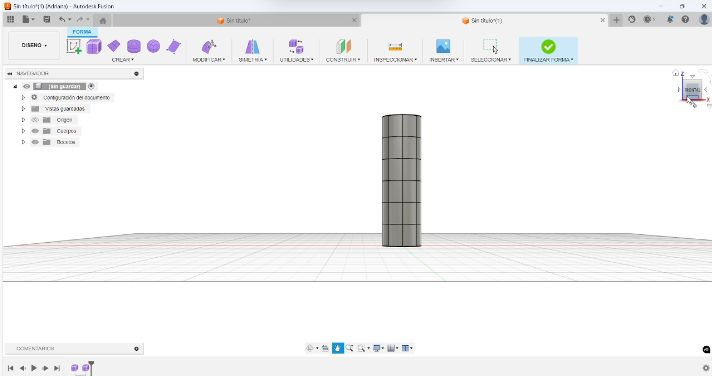Click the Pan hand navigation tool
Screen dimensions: 712x376
pyautogui.click(x=337, y=348)
